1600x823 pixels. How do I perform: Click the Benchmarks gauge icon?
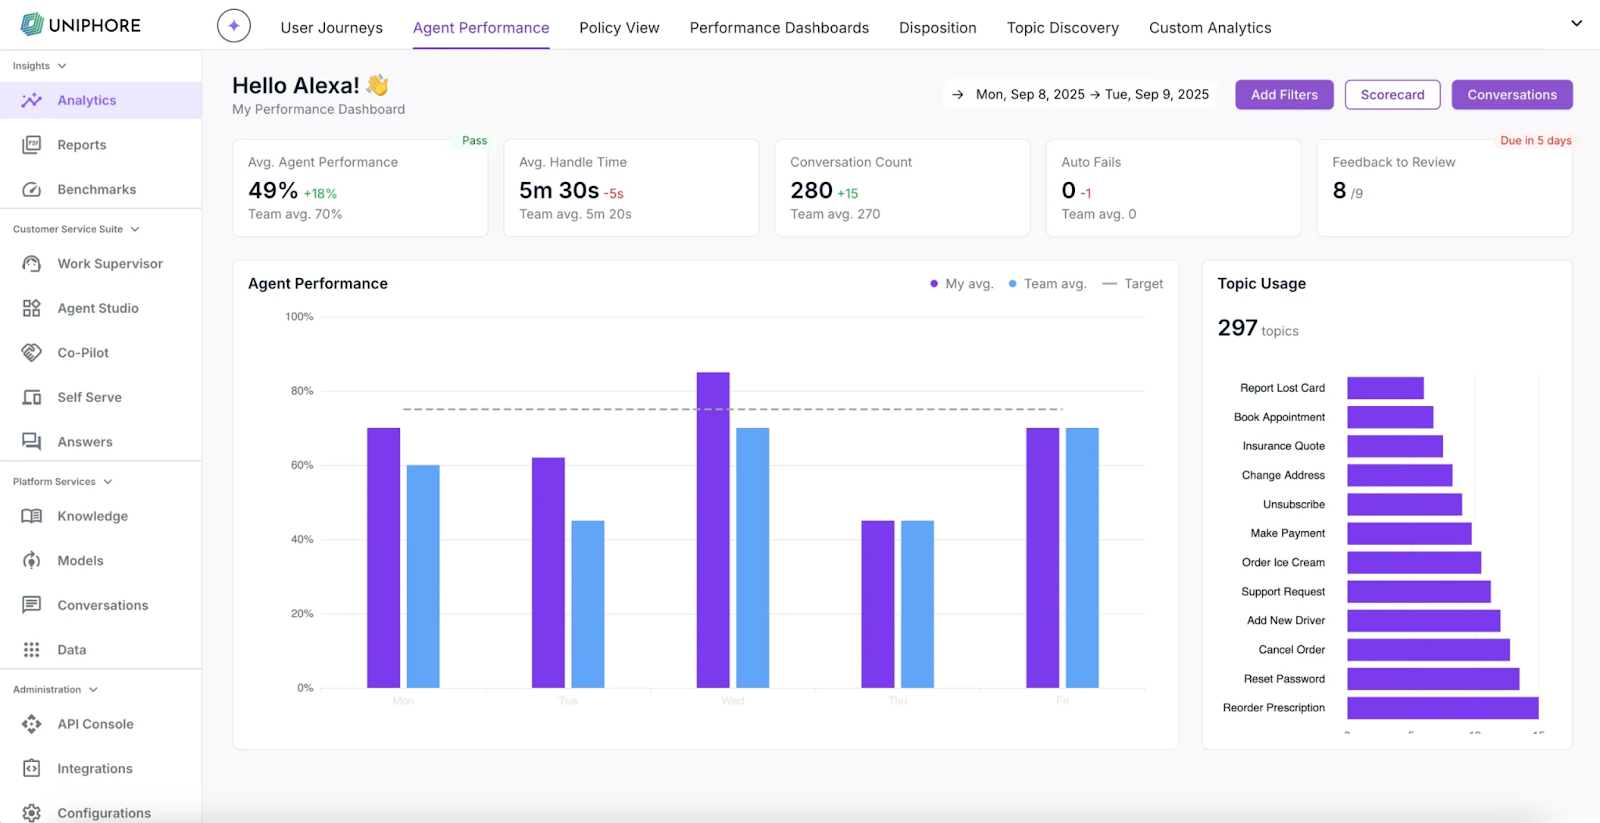tap(32, 189)
